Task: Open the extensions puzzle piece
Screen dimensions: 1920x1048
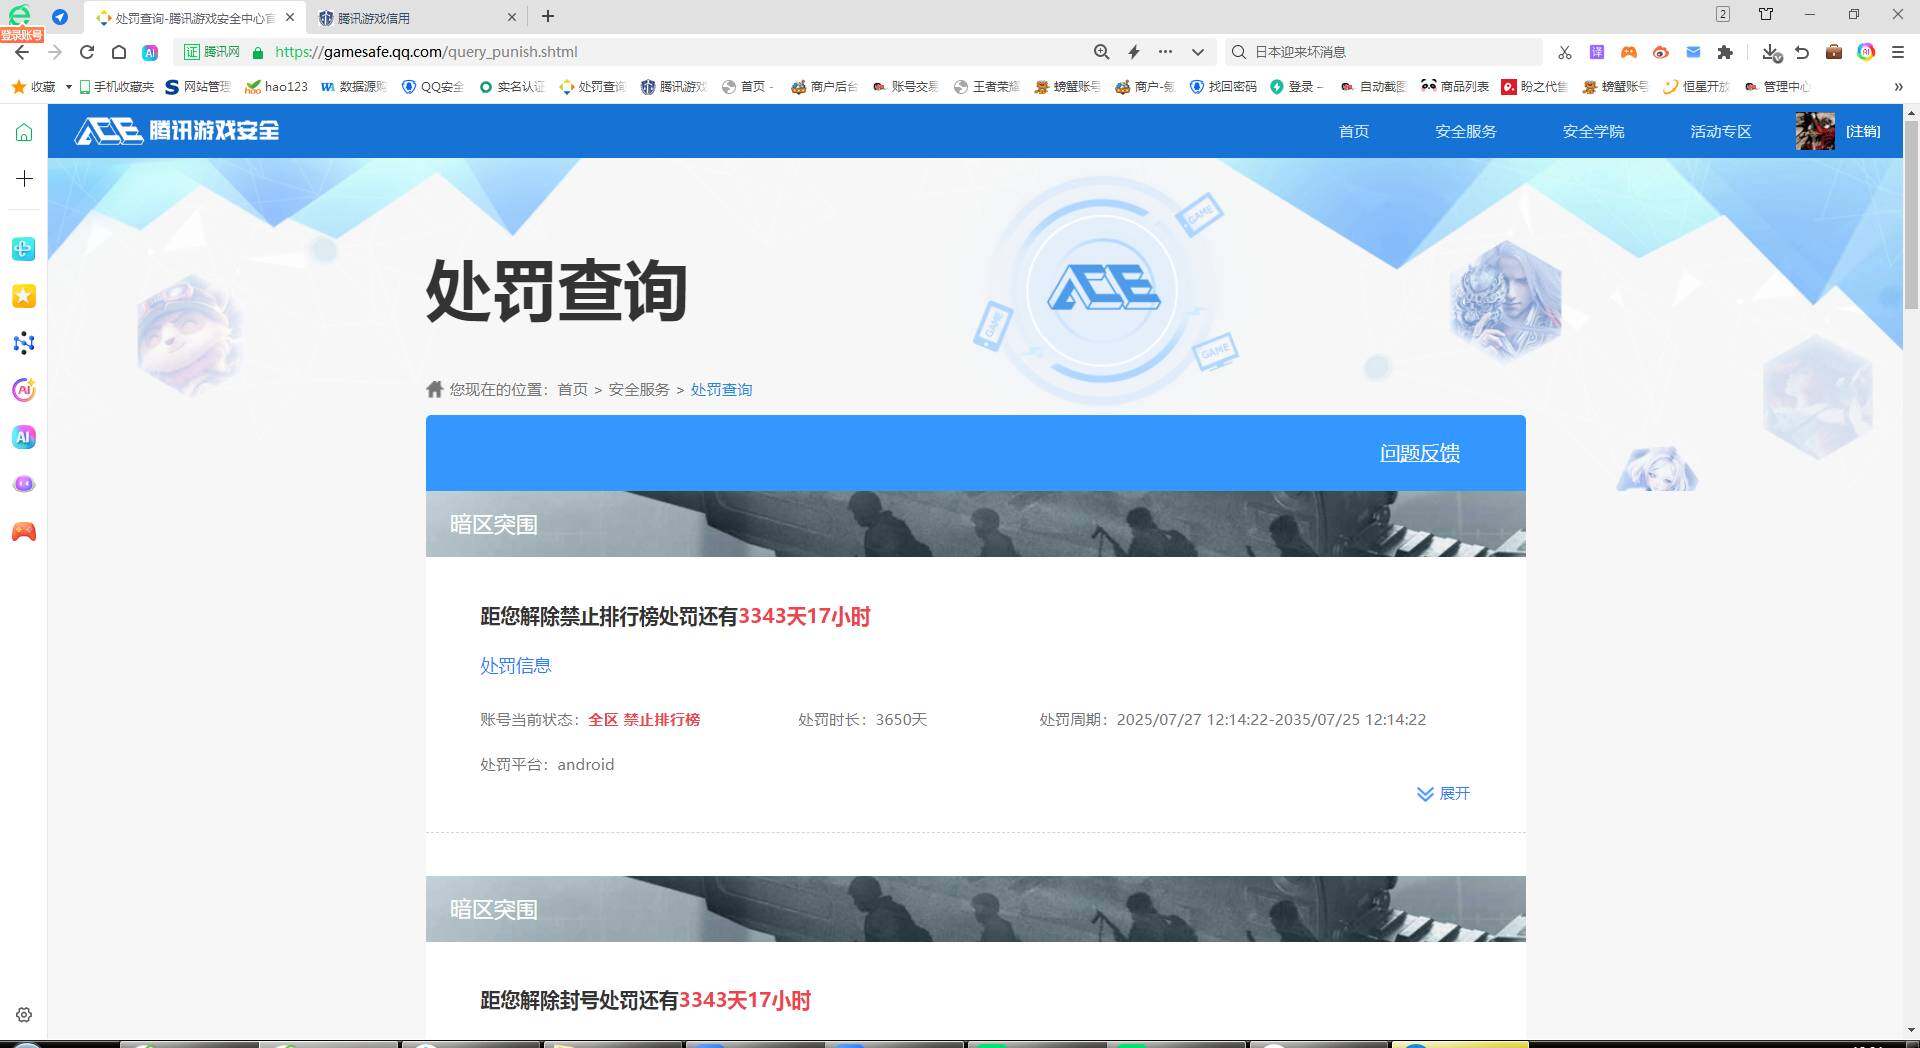Action: coord(1725,52)
